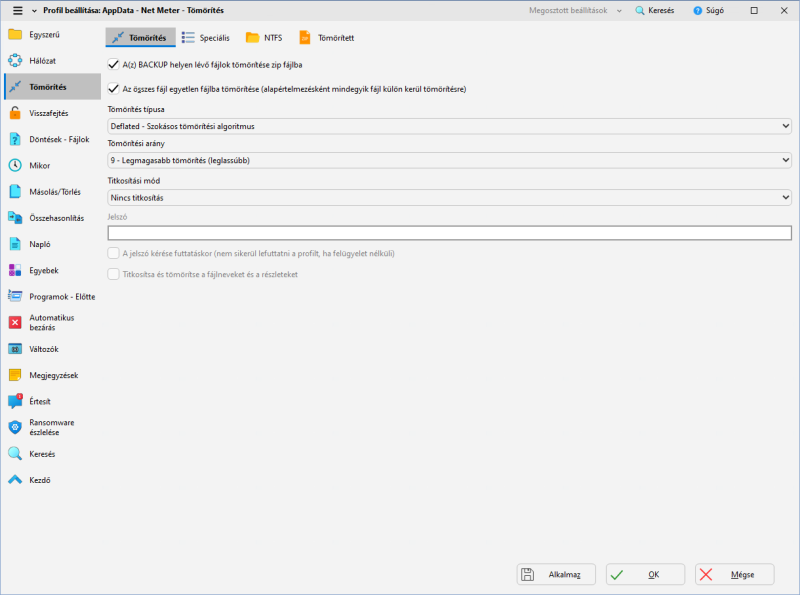Cancel with the Mégse button label

pos(742,575)
